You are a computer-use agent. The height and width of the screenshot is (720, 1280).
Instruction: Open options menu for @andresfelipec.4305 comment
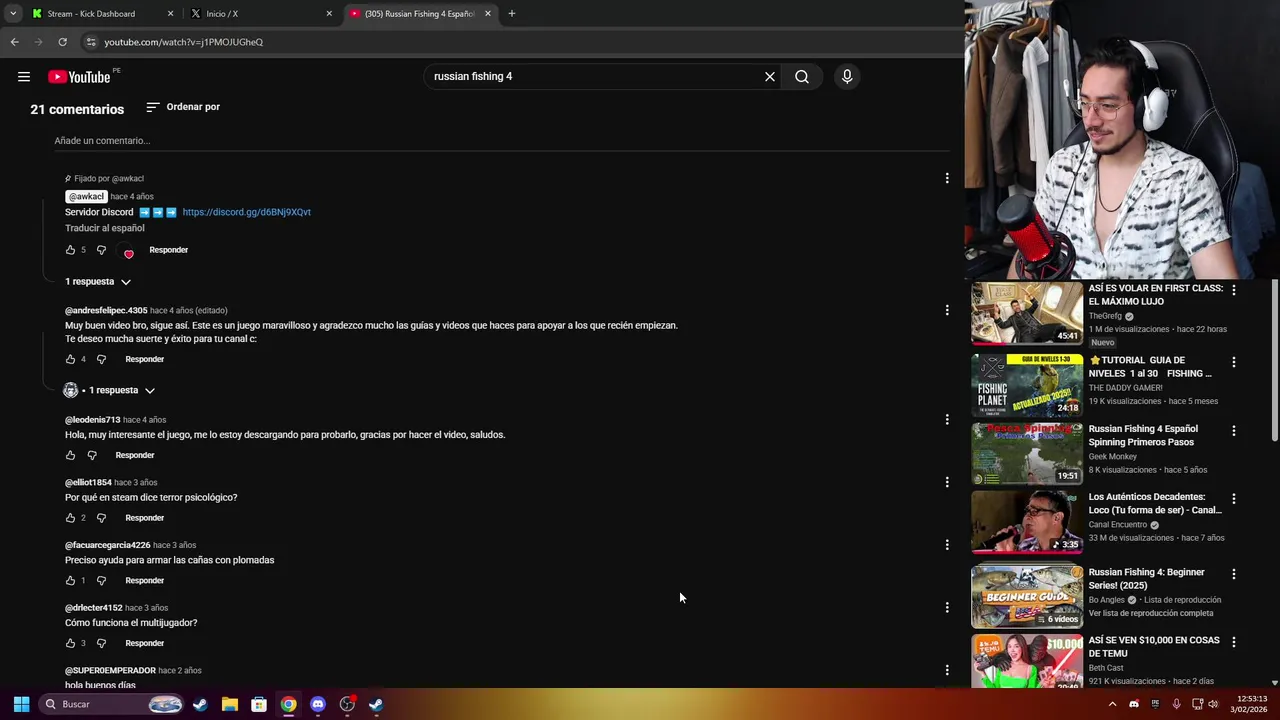click(947, 311)
